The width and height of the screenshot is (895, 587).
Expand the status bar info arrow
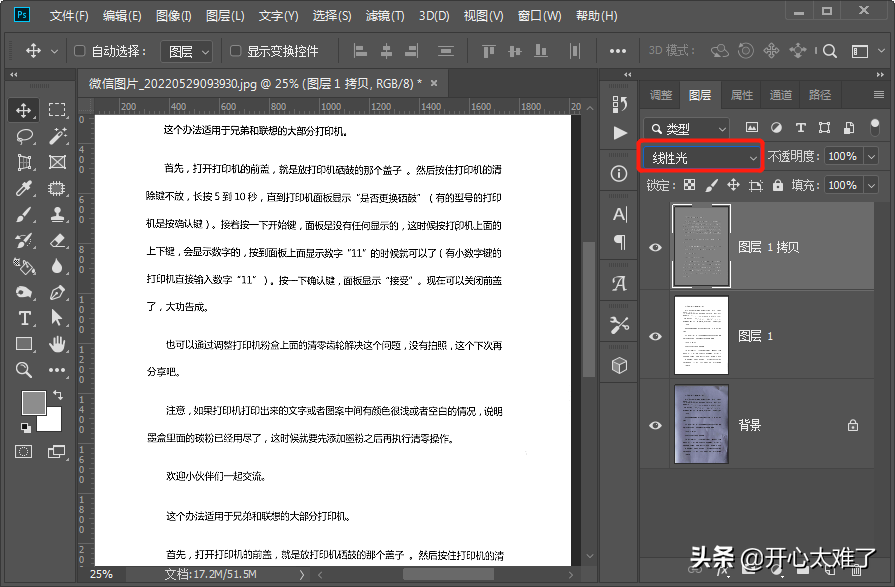tap(301, 574)
